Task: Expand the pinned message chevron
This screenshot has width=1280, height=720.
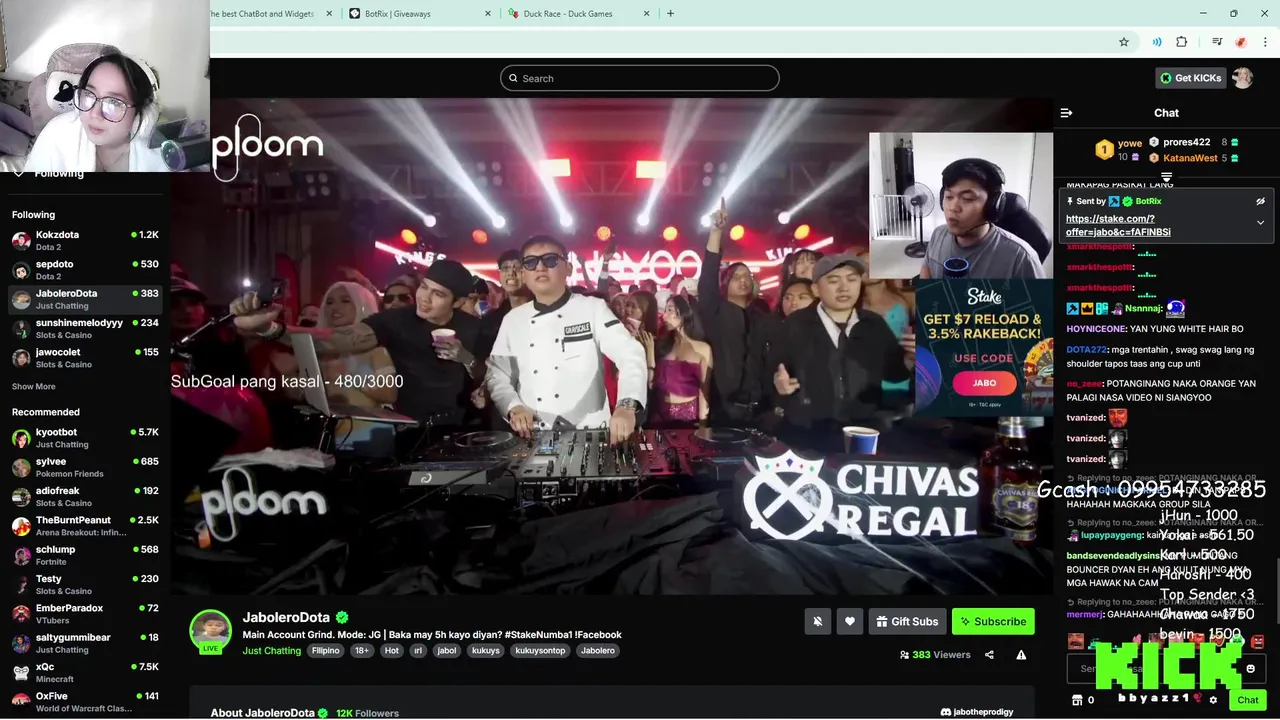Action: click(1260, 222)
